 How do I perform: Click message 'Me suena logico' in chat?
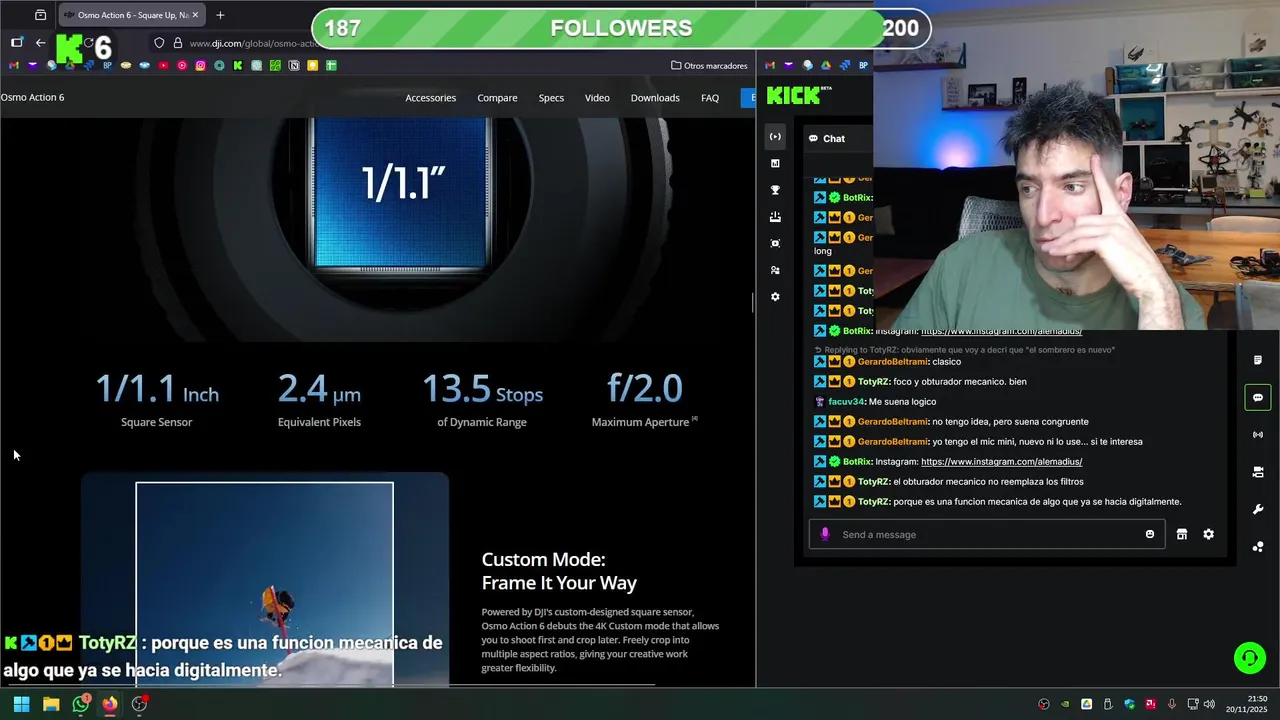[902, 402]
